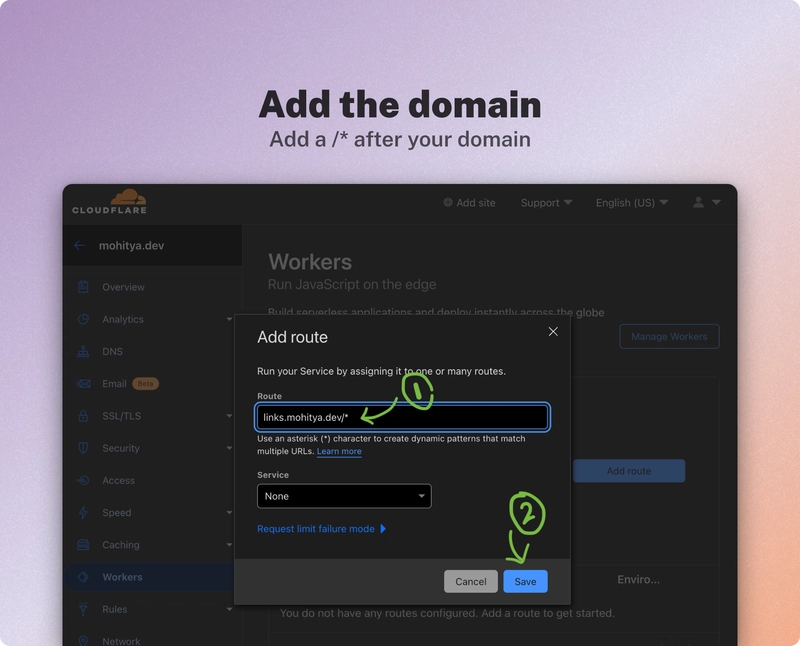Click the background Add route button

(629, 471)
